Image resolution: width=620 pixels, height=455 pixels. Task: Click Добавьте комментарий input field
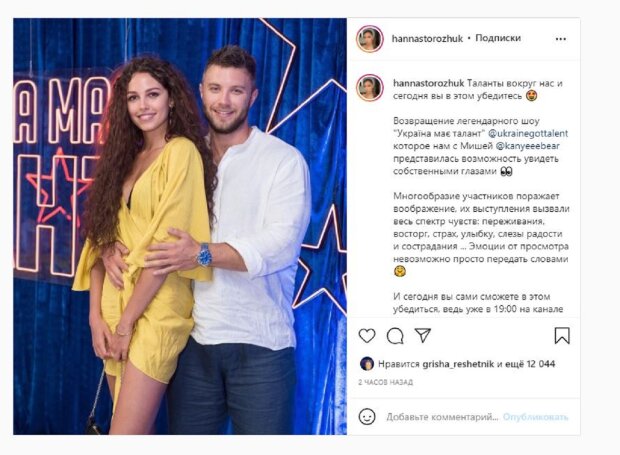coord(442,417)
